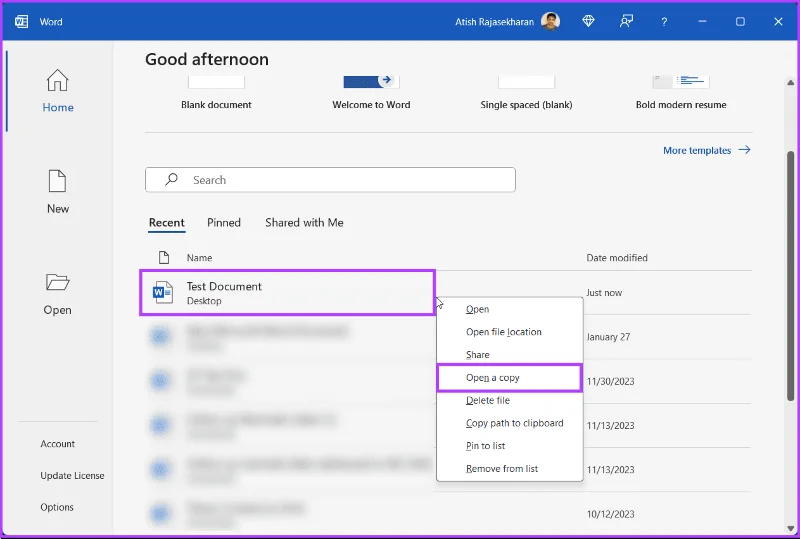Click Update License in sidebar
The width and height of the screenshot is (800, 539).
(72, 475)
